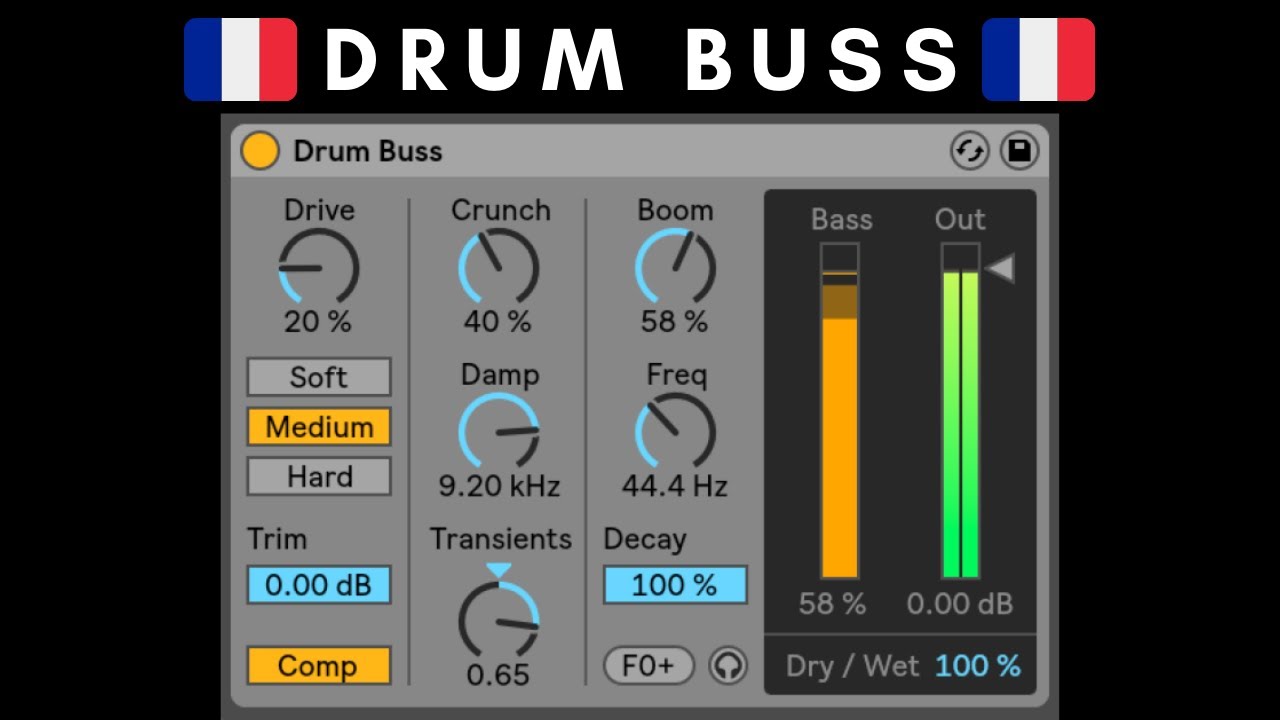The image size is (1280, 720).
Task: Click the orange Bass meter
Action: pos(840,411)
